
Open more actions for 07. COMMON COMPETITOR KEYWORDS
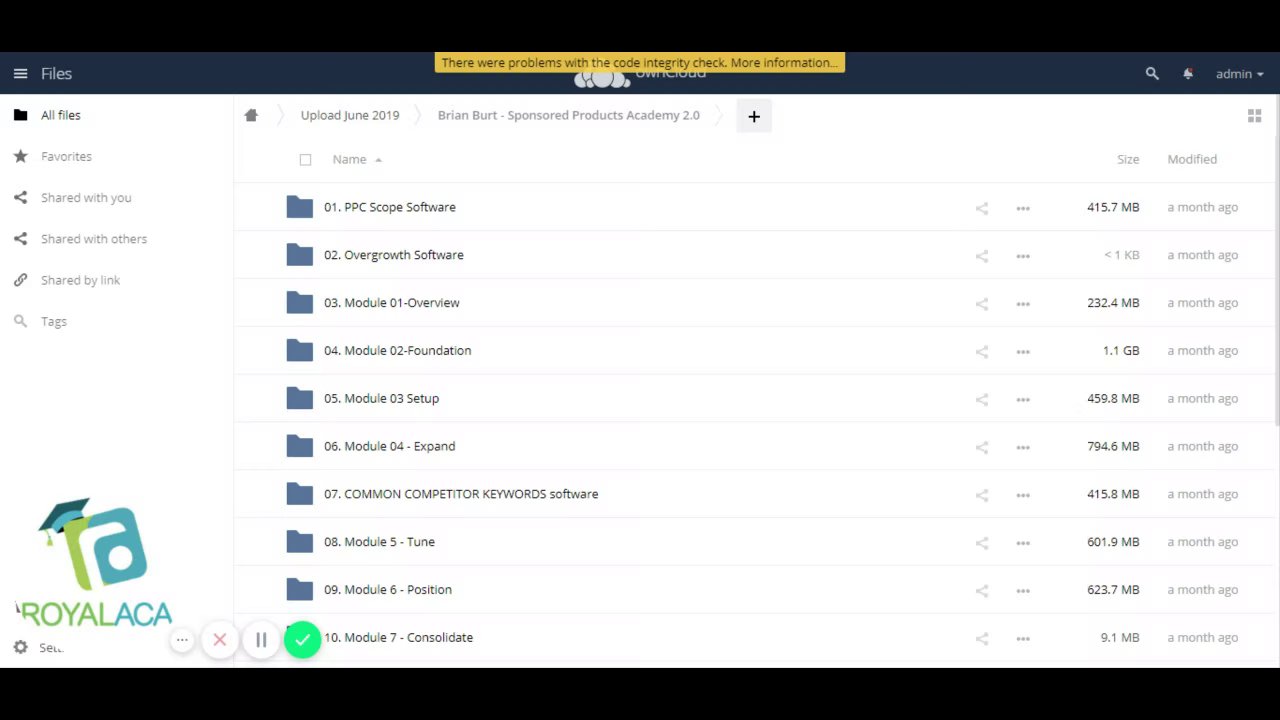tap(1023, 495)
